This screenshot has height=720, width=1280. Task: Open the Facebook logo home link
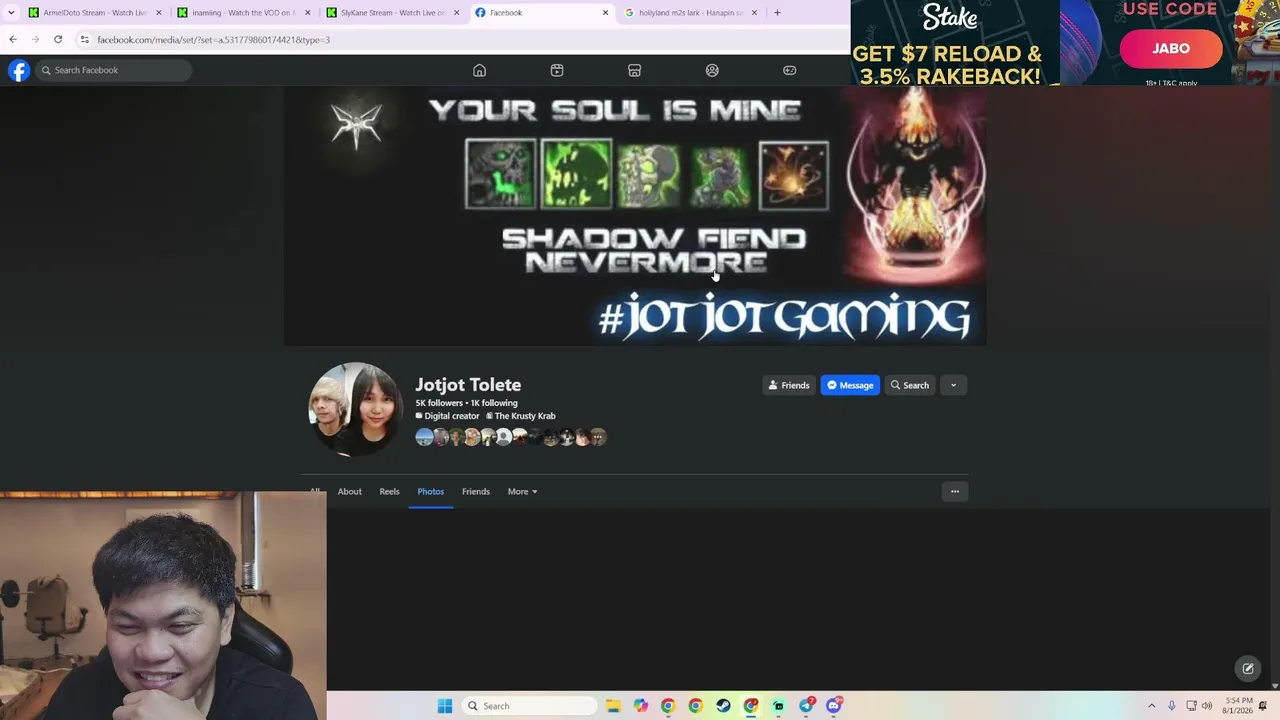[19, 70]
